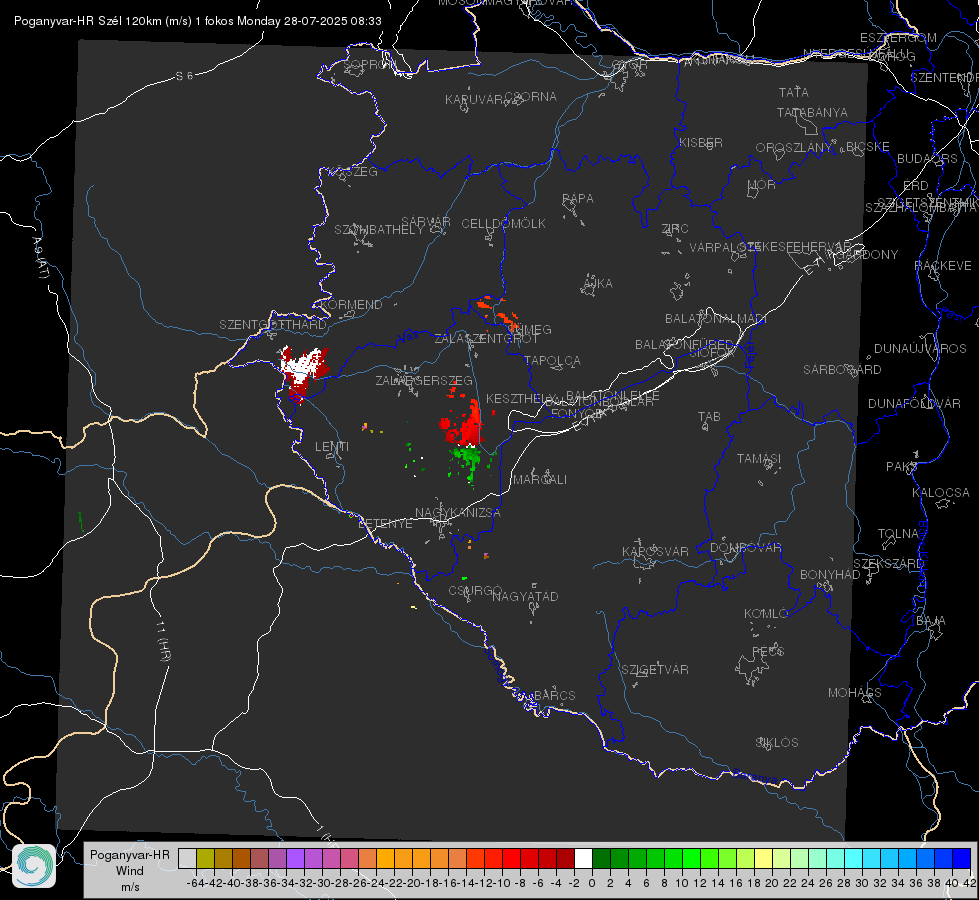Choose the dark blue last legend swatch
Viewport: 979px width, 900px height.
[962, 858]
